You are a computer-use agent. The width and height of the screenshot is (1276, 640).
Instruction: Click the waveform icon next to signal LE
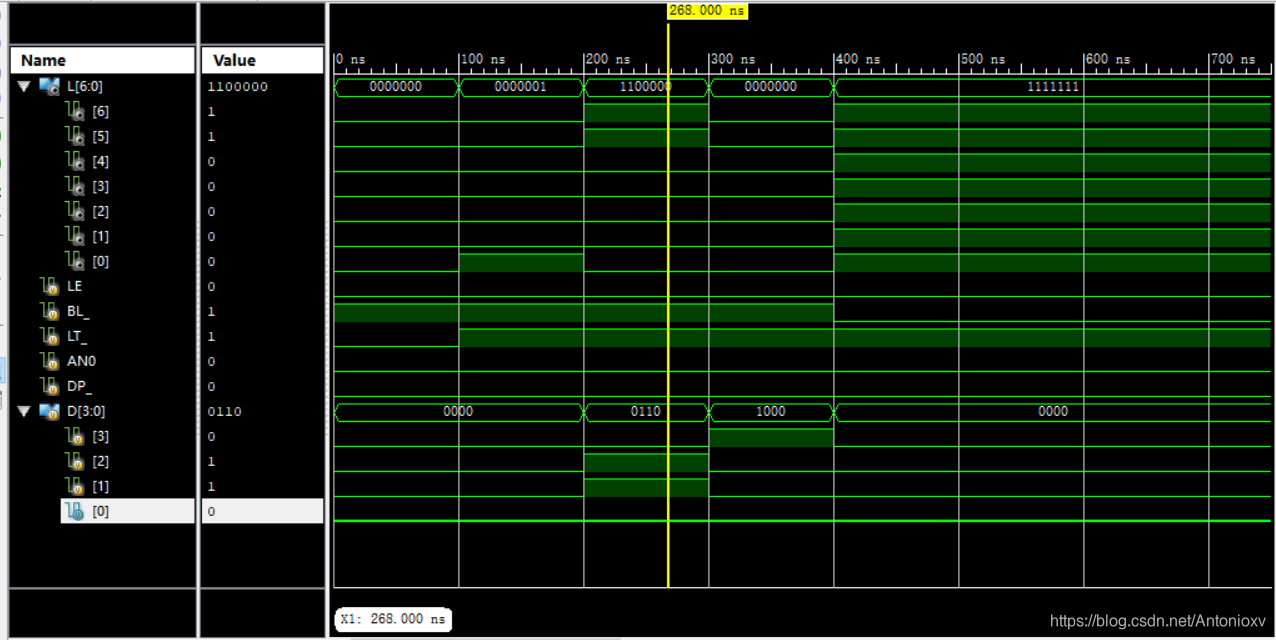coord(50,286)
